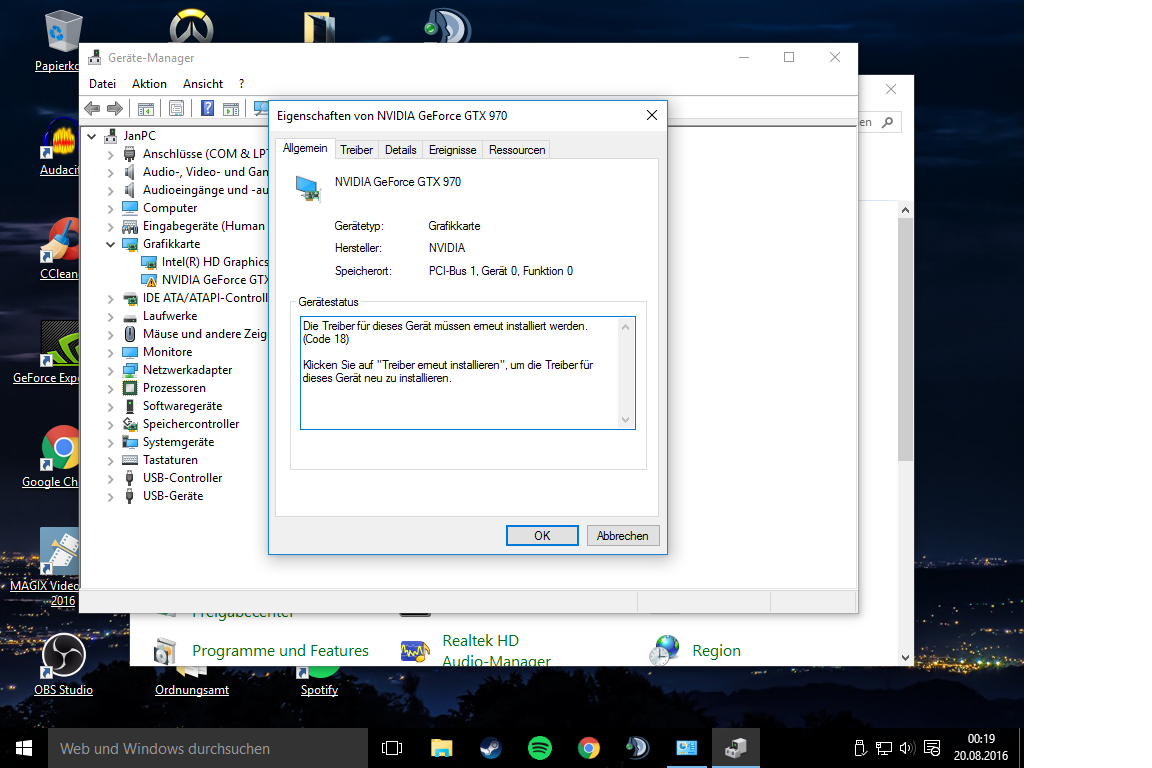This screenshot has height=768, width=1152.
Task: Click the Control Panel vertical scrollbar thumb
Action: [905, 340]
